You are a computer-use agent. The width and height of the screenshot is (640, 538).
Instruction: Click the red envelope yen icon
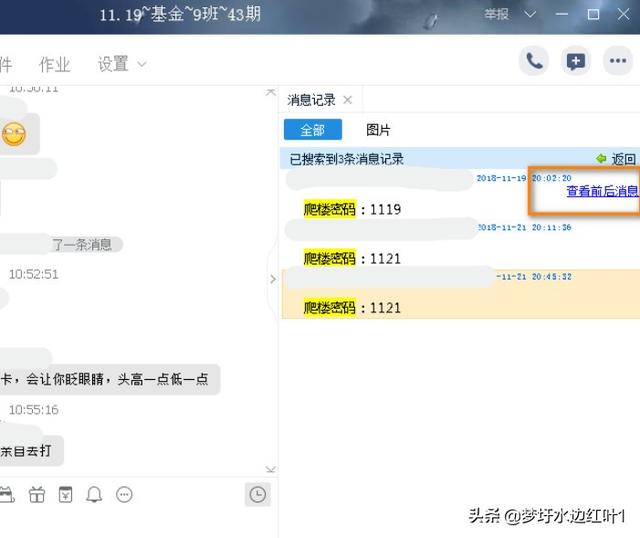coord(65,494)
